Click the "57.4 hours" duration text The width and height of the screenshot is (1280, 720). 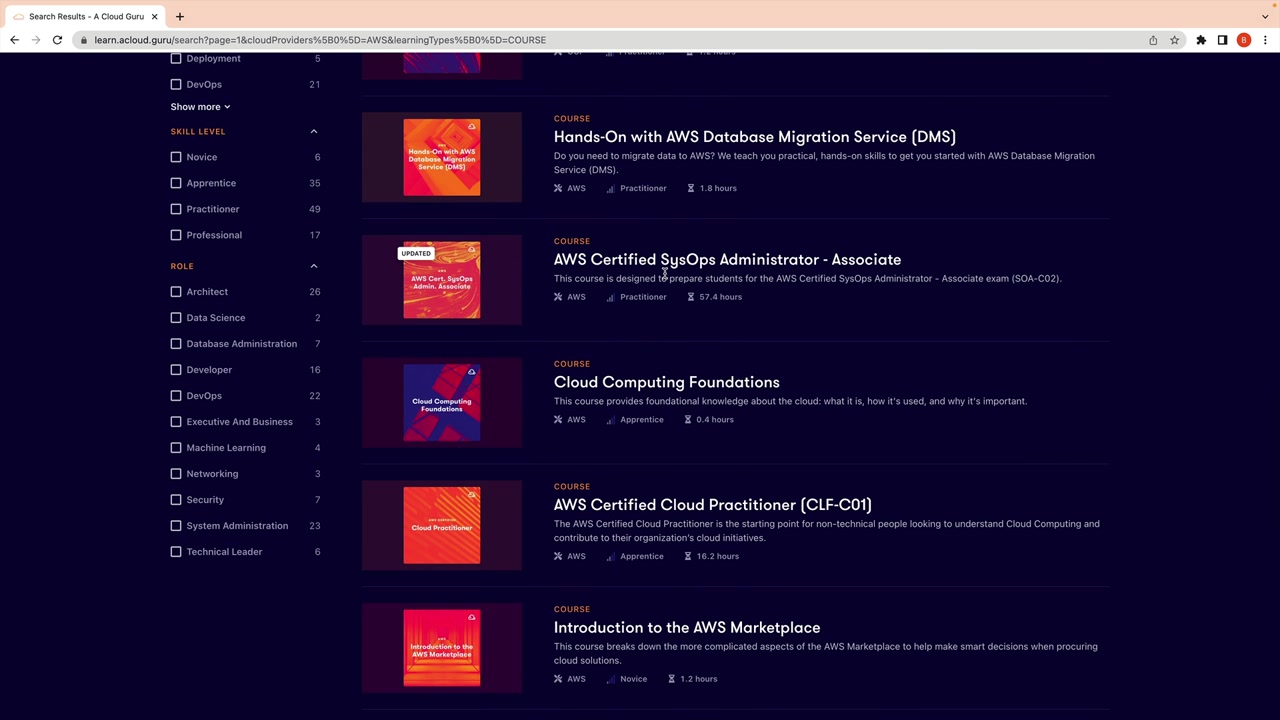click(720, 297)
